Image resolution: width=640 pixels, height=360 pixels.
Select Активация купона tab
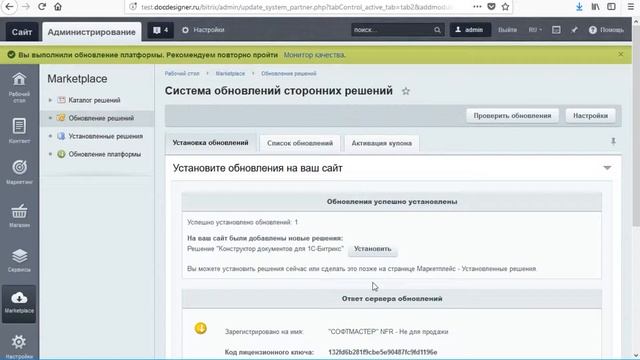tap(382, 143)
